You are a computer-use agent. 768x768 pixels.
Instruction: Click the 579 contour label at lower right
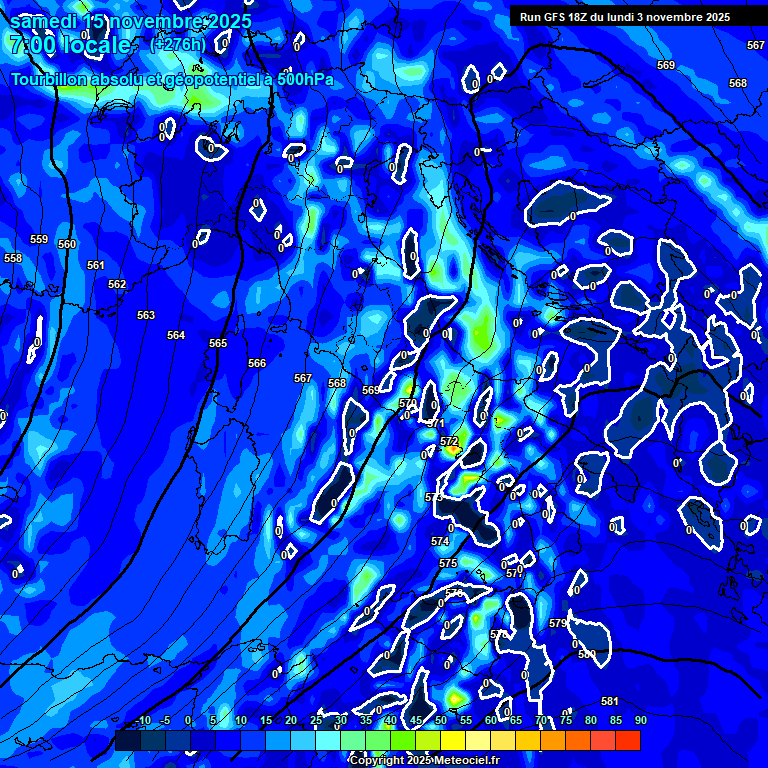pyautogui.click(x=558, y=623)
